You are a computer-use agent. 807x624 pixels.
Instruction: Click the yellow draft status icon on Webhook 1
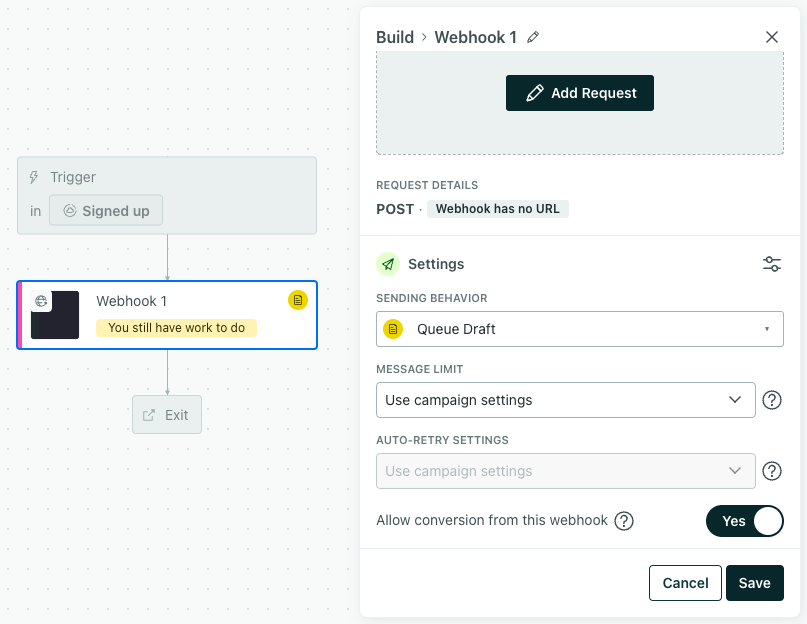(297, 300)
